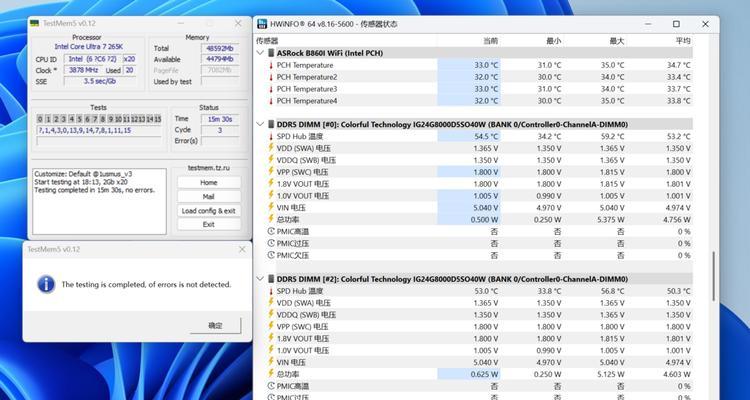Collapse the DDR5 DIMM [#2] sensor group
The width and height of the screenshot is (750, 400).
[260, 279]
